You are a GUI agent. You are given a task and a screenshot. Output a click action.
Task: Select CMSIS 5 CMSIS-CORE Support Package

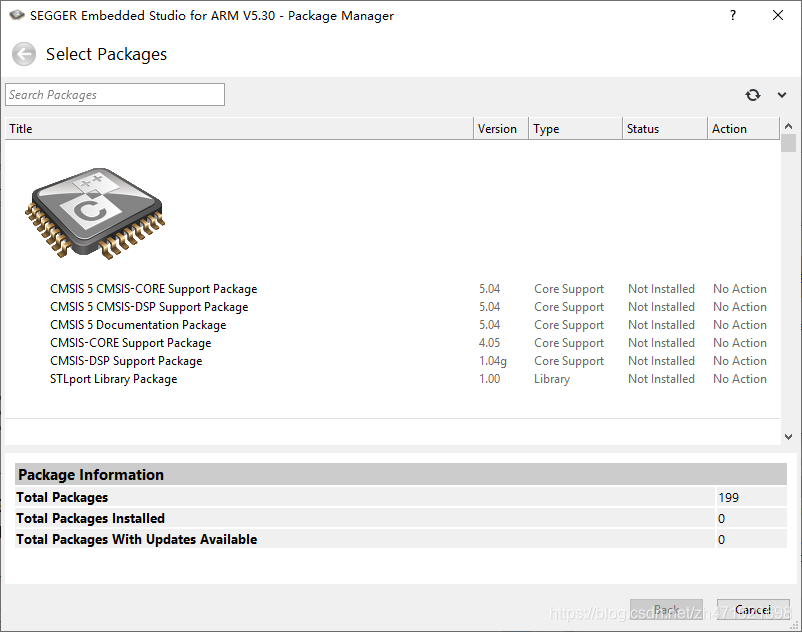[x=153, y=289]
